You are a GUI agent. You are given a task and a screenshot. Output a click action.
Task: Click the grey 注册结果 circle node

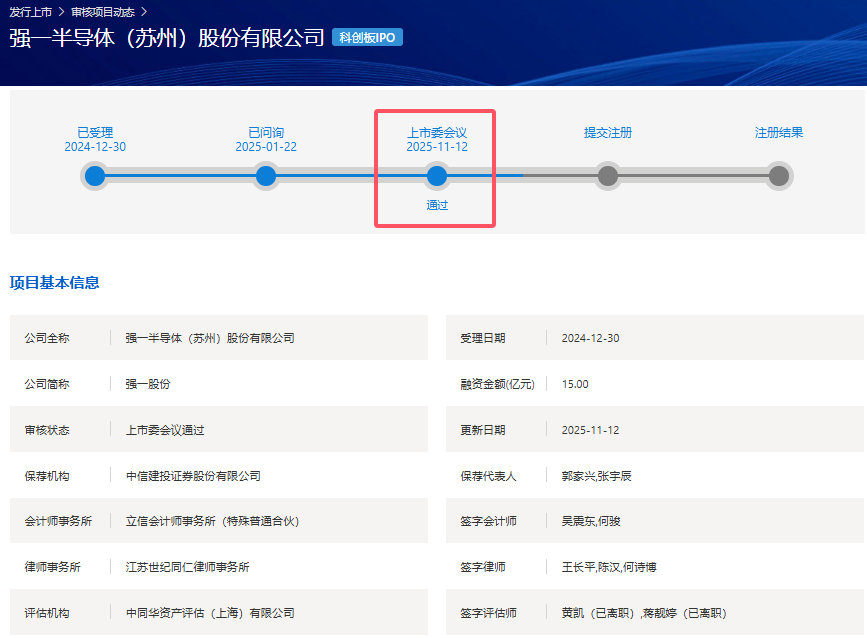(x=779, y=177)
